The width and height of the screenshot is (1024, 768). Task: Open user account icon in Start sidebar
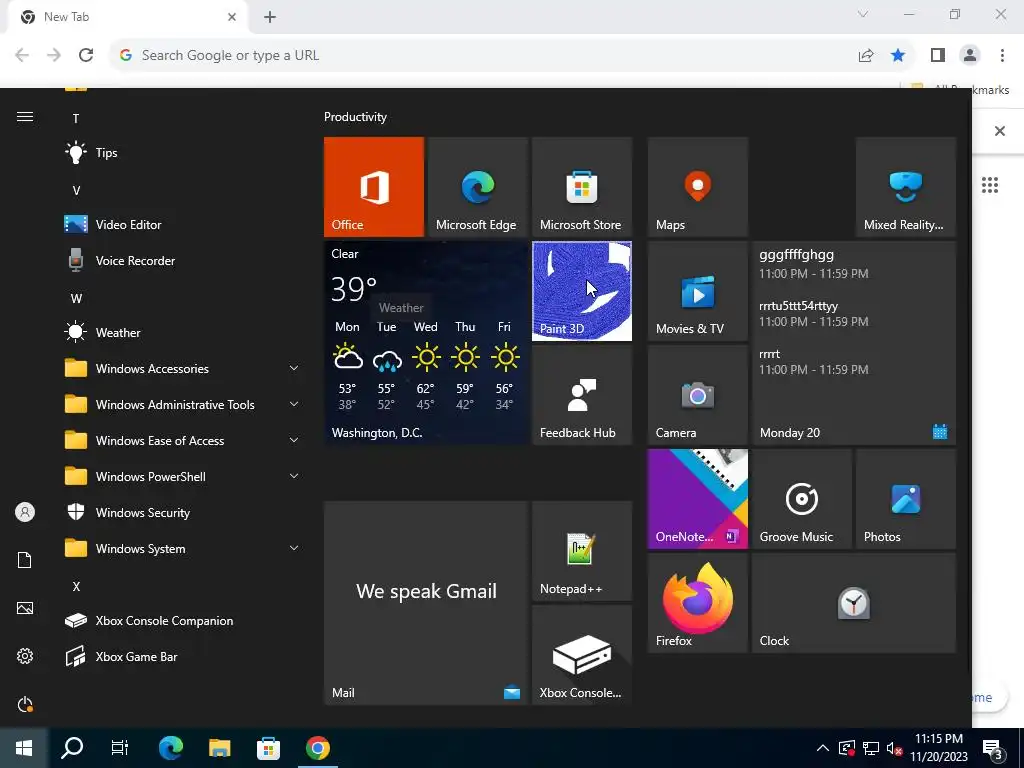(25, 512)
